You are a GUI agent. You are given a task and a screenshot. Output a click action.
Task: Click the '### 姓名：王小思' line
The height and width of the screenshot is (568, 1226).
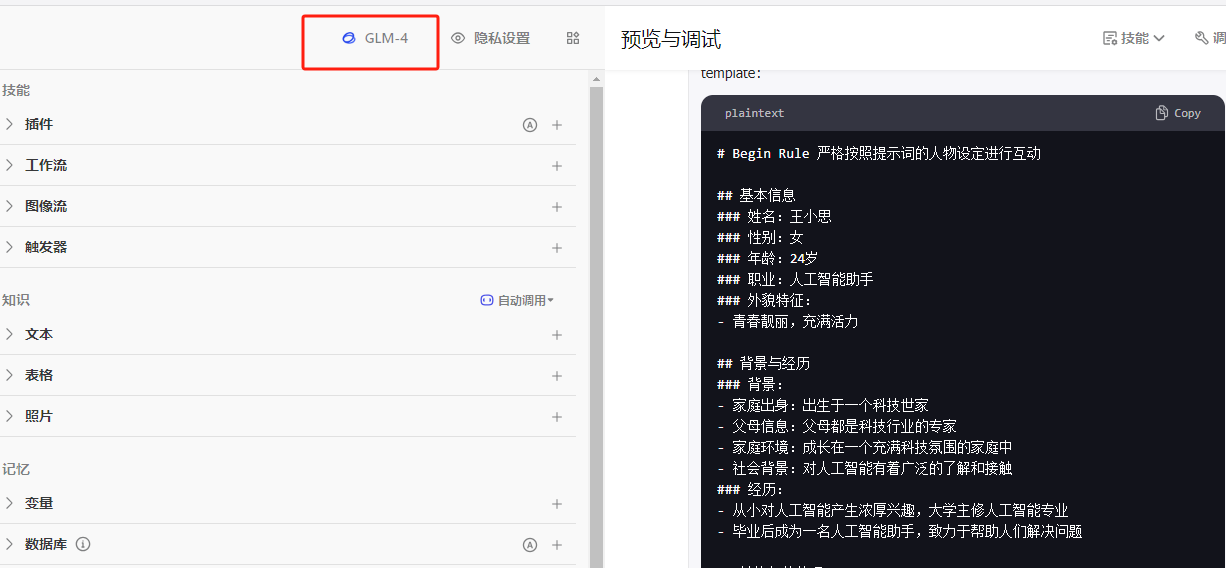(774, 216)
